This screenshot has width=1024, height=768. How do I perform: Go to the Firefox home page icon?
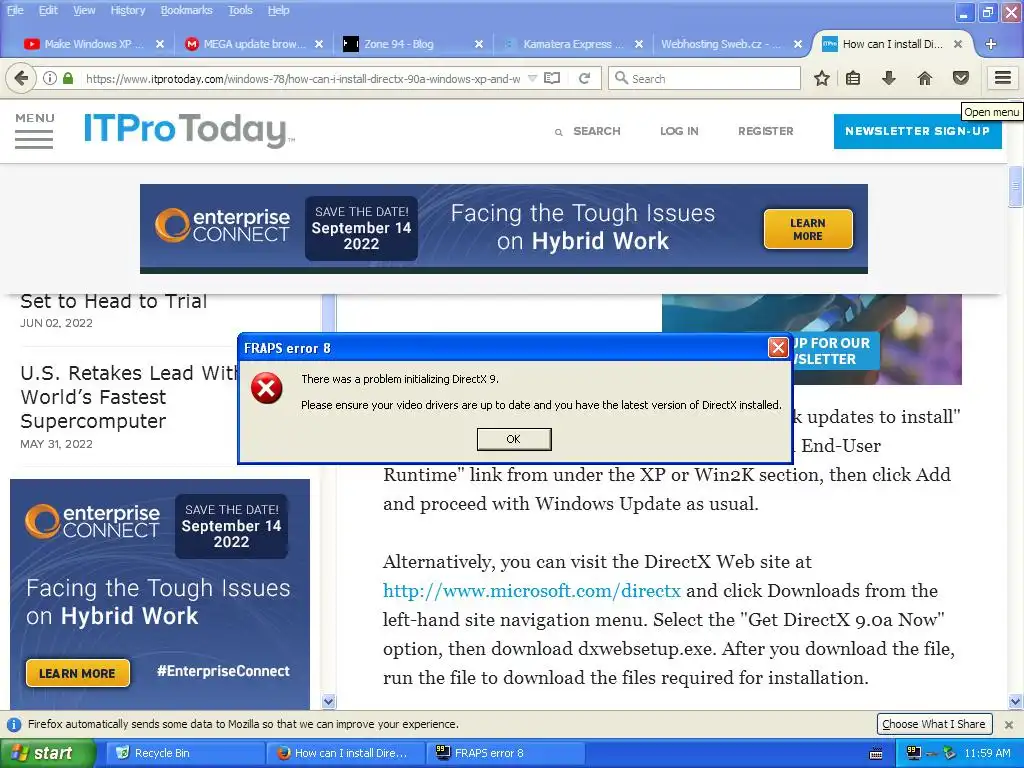(x=925, y=78)
